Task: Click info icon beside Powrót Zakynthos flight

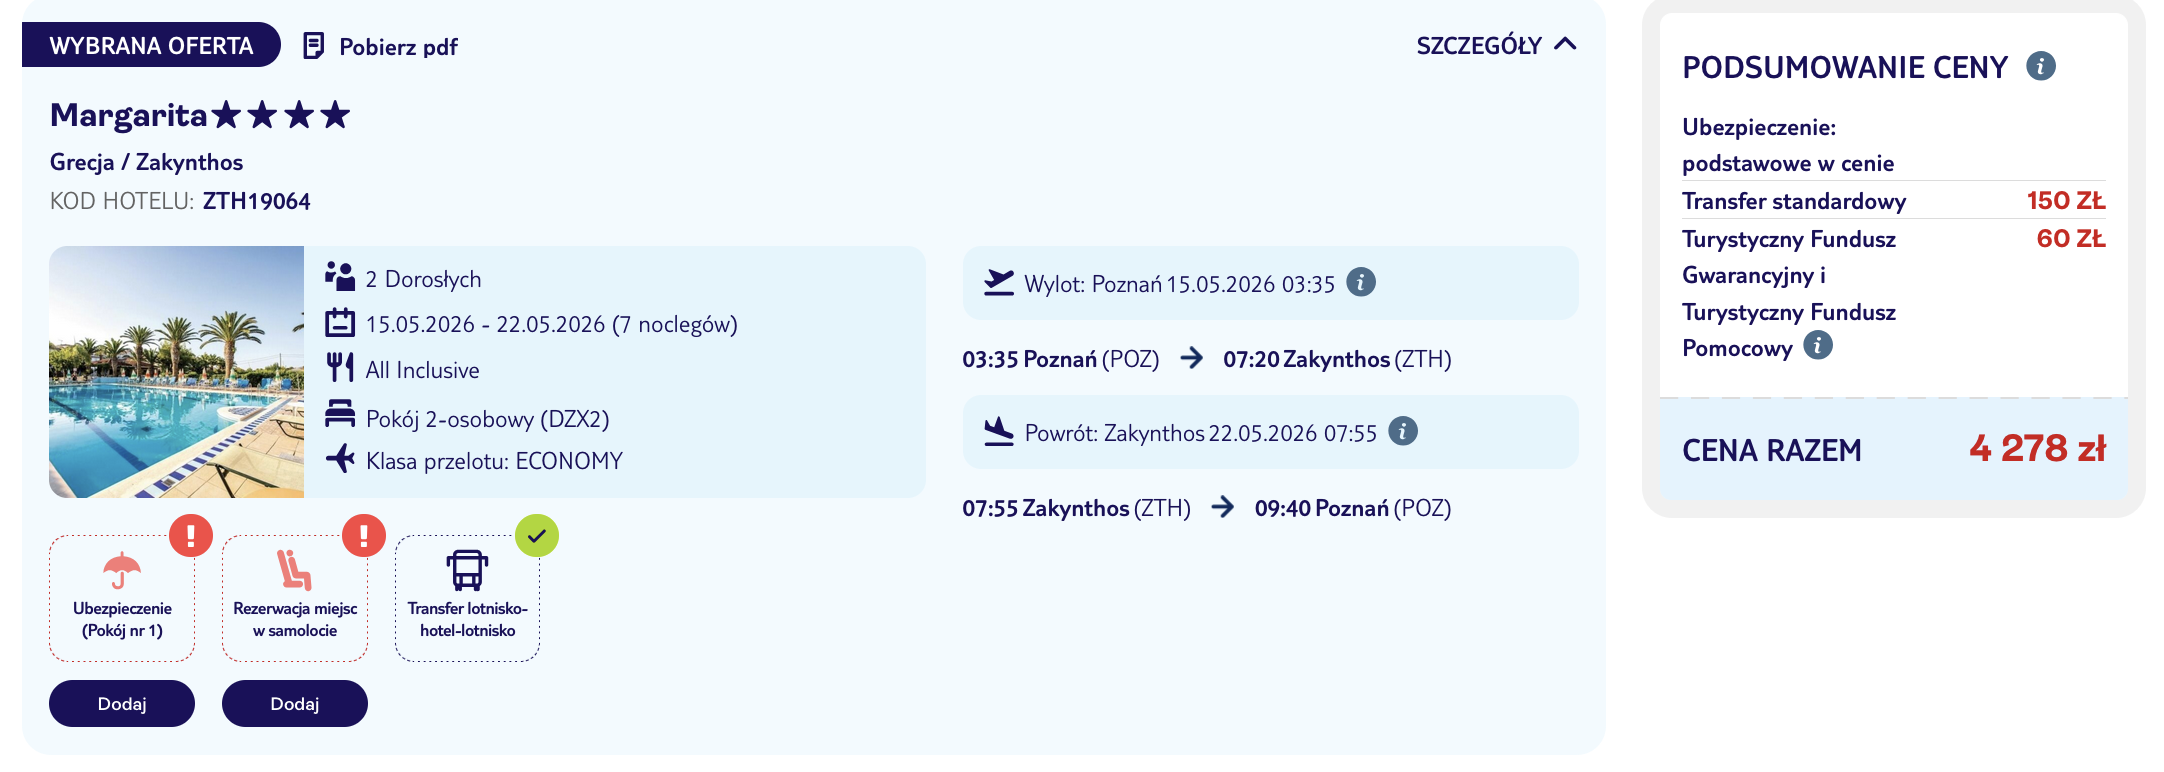Action: pyautogui.click(x=1402, y=432)
